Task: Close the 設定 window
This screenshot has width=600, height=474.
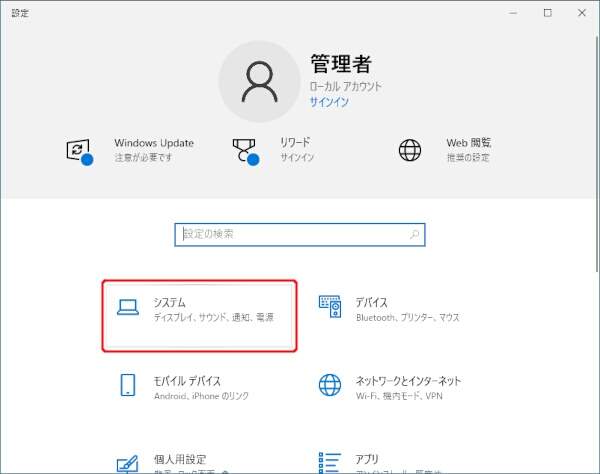Action: [582, 13]
